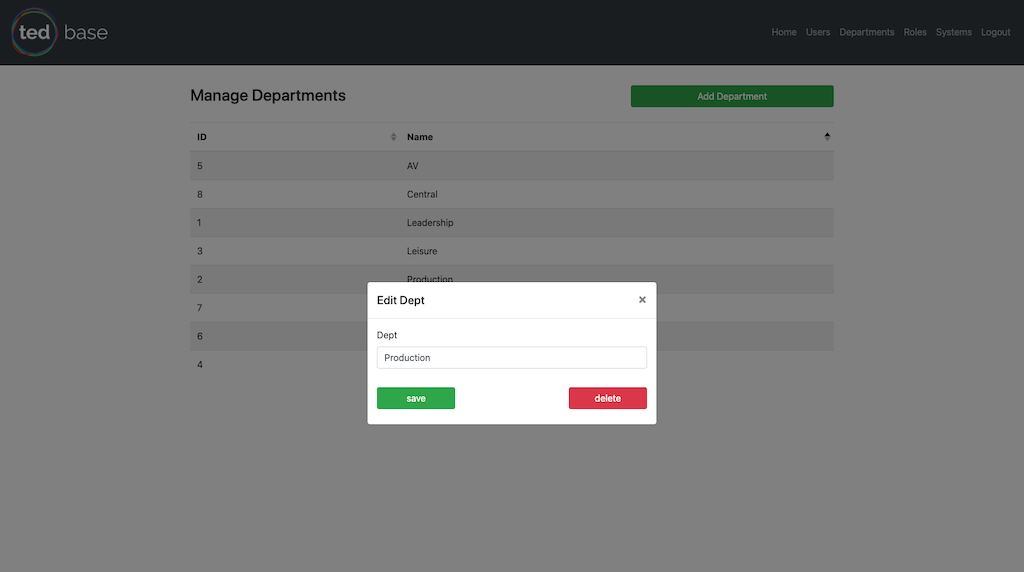
Task: Close the Edit Dept dialog
Action: pyautogui.click(x=642, y=299)
